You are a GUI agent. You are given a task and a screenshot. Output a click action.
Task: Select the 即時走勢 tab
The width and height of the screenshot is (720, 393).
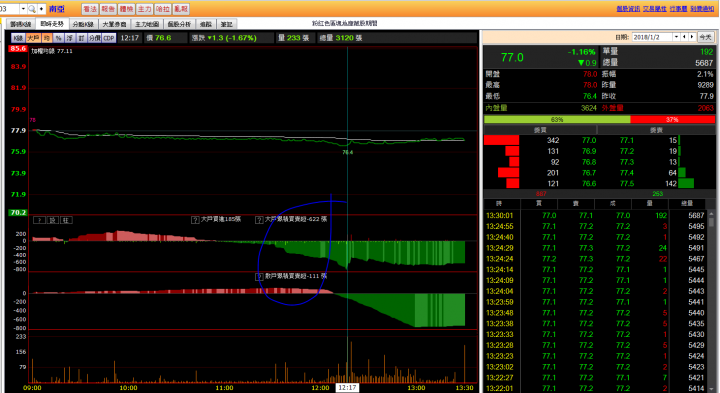[x=52, y=24]
